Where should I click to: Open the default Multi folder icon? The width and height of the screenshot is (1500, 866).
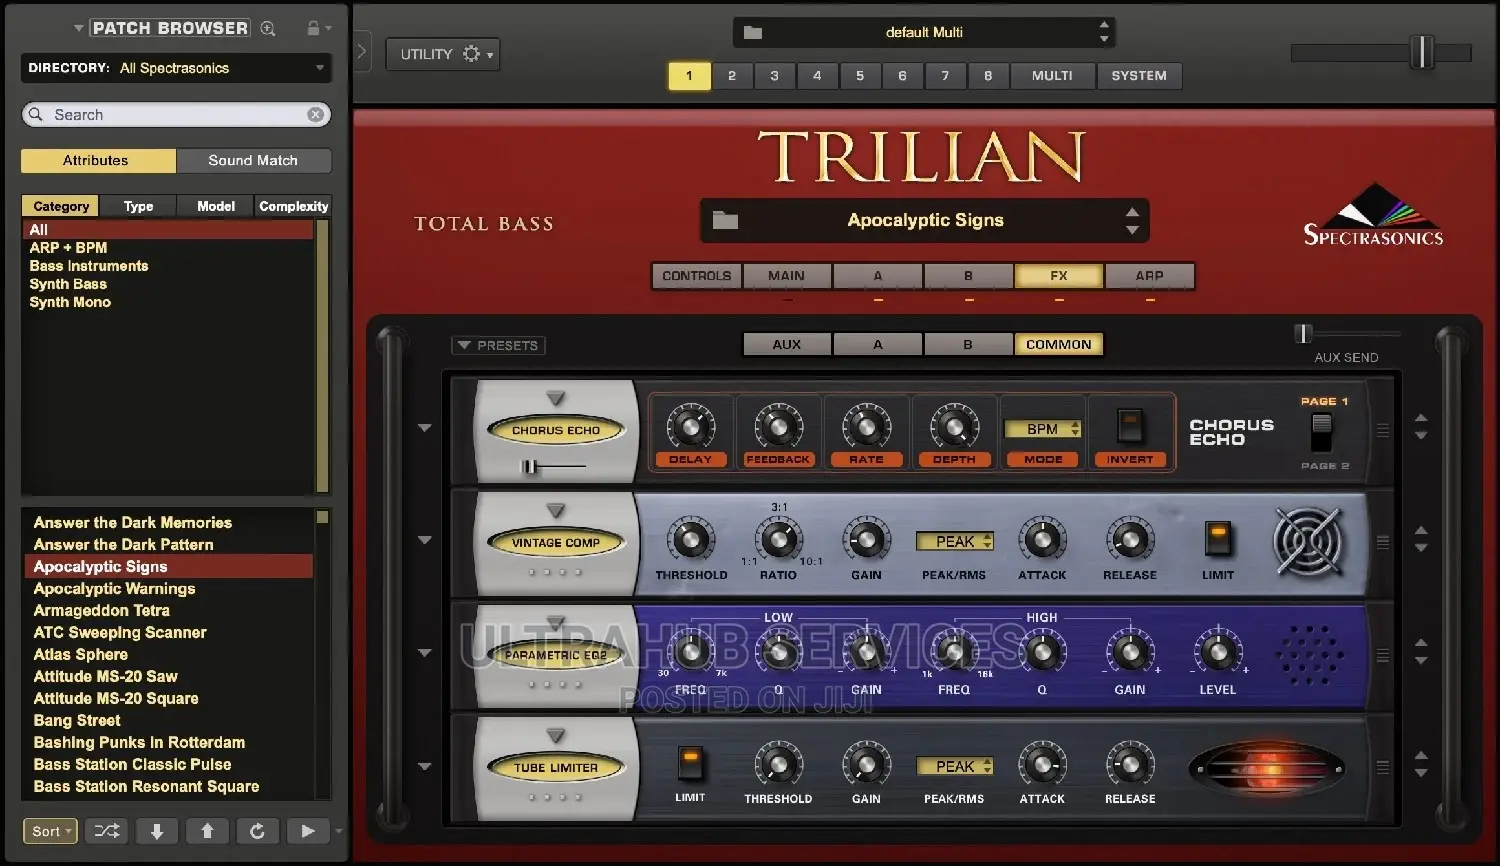(753, 33)
